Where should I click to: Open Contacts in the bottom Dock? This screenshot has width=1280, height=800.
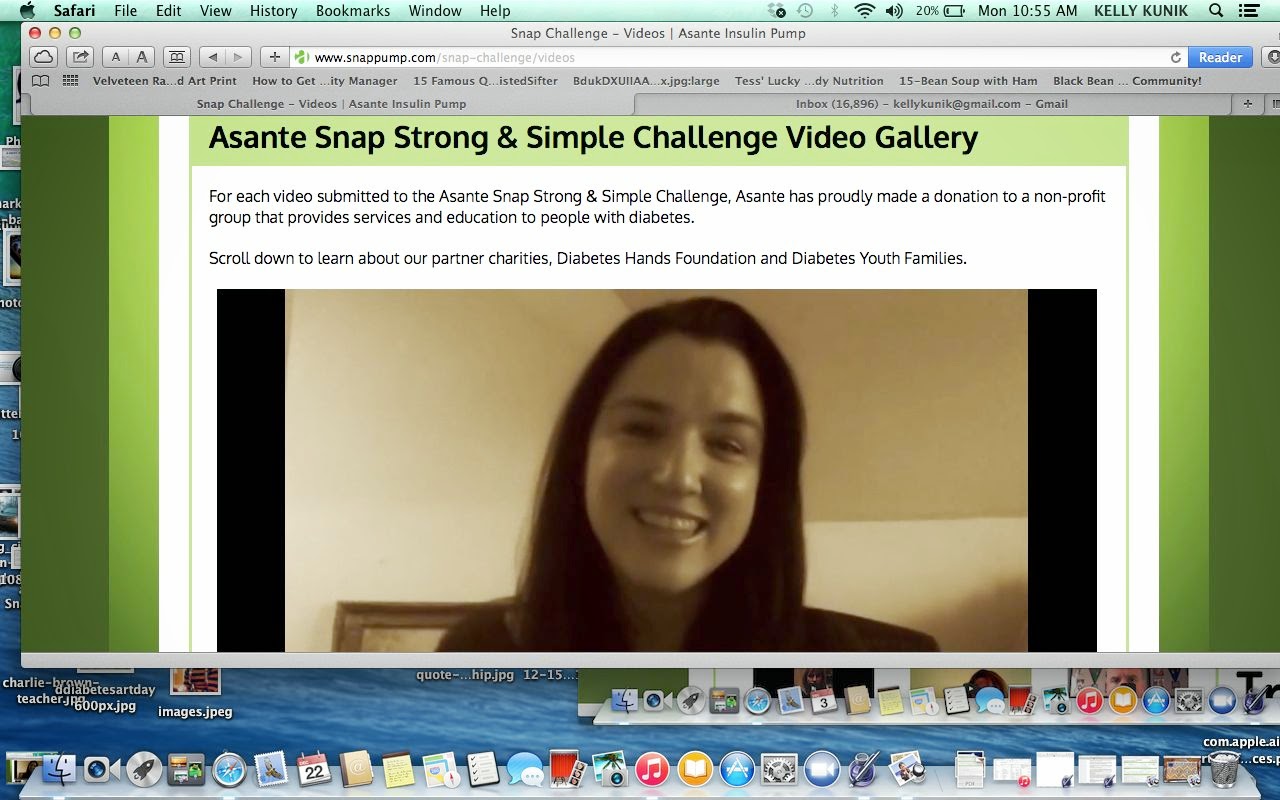356,769
